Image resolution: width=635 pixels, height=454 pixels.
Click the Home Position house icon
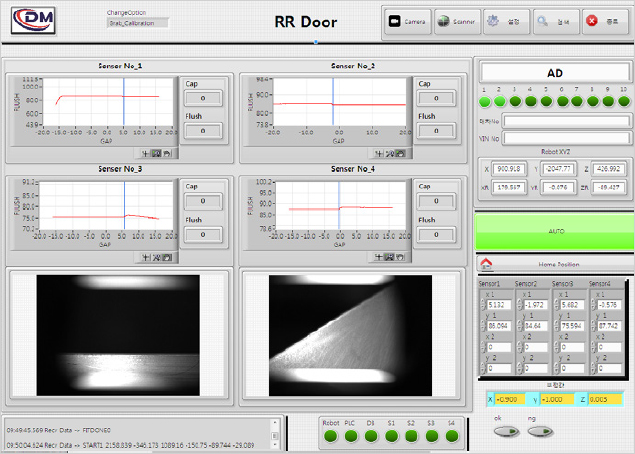click(x=488, y=265)
